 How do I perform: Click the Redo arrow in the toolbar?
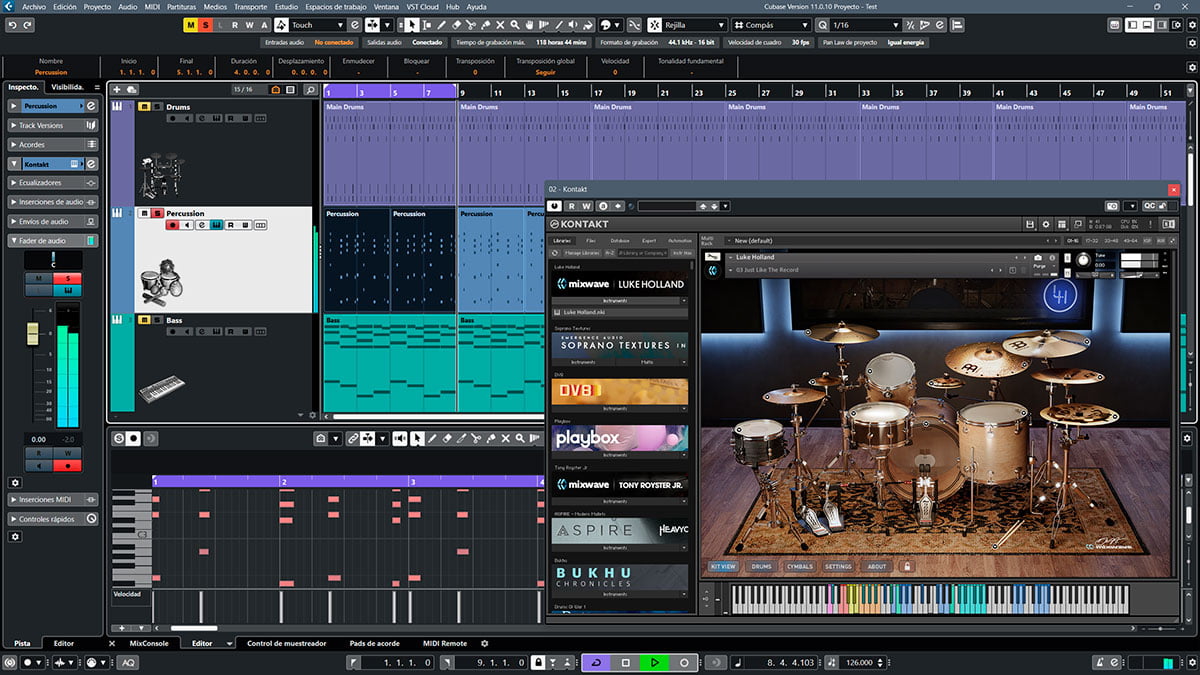28,24
